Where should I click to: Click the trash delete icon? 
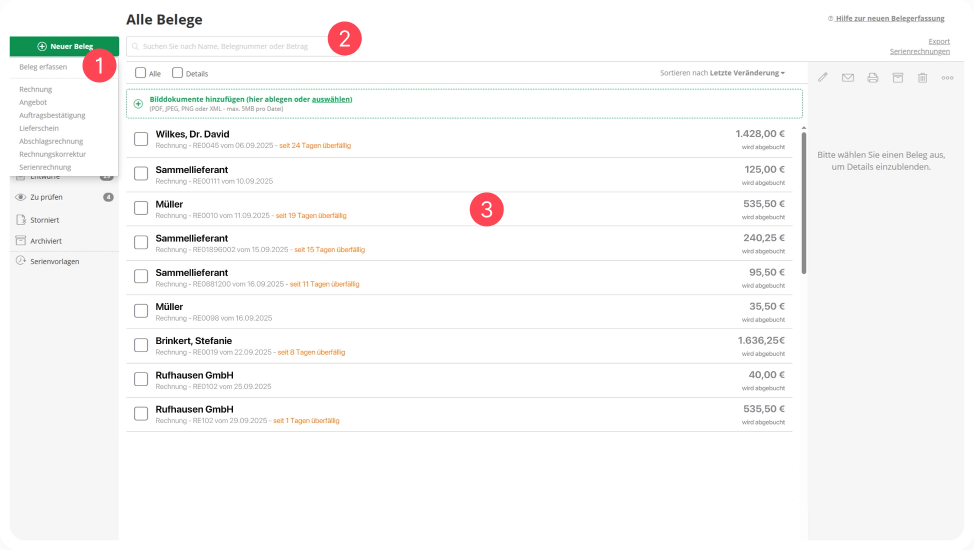click(x=923, y=77)
